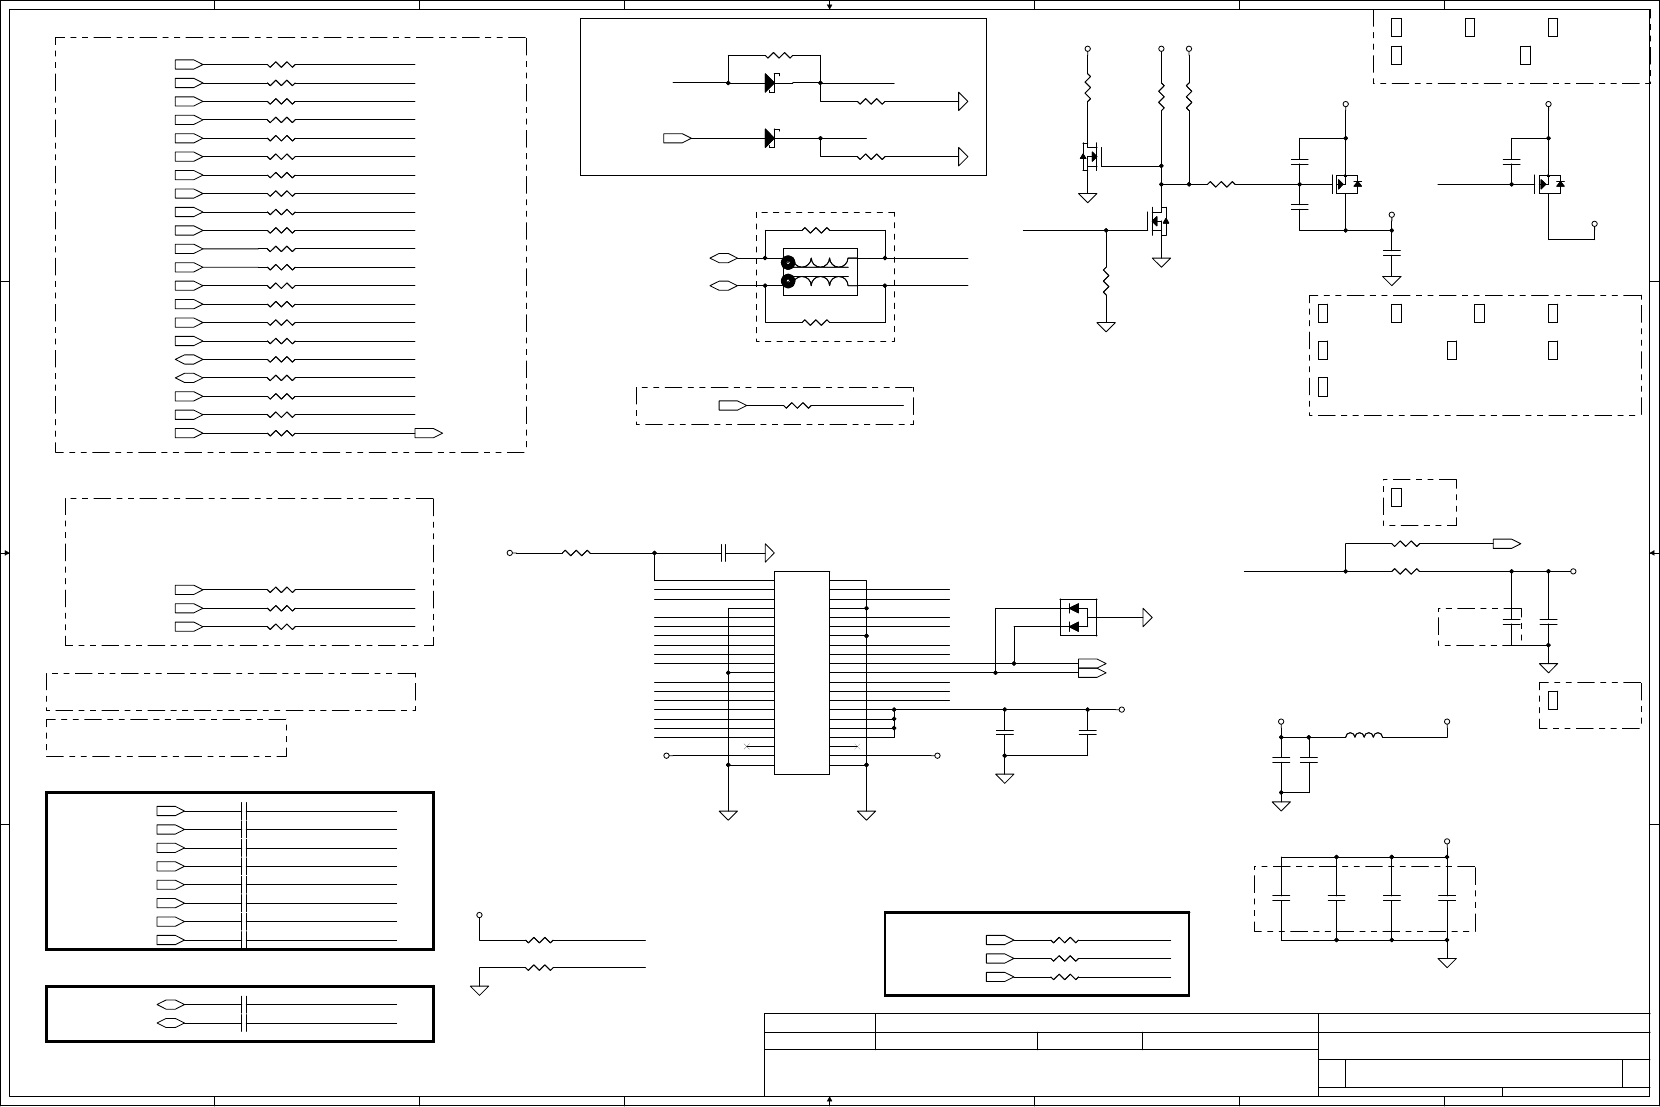Viewport: 1660px width, 1107px height.
Task: Select the rightmost power MOSFET with one capacitor
Action: [x=1549, y=184]
